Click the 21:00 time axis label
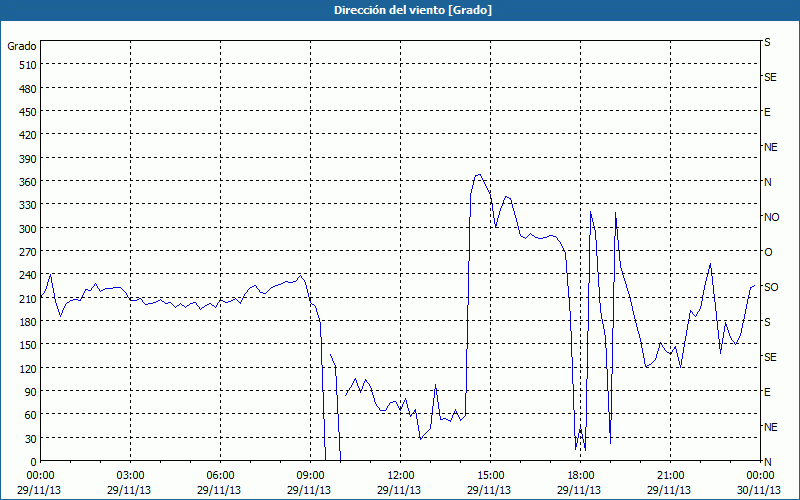800x500 pixels. pyautogui.click(x=670, y=476)
